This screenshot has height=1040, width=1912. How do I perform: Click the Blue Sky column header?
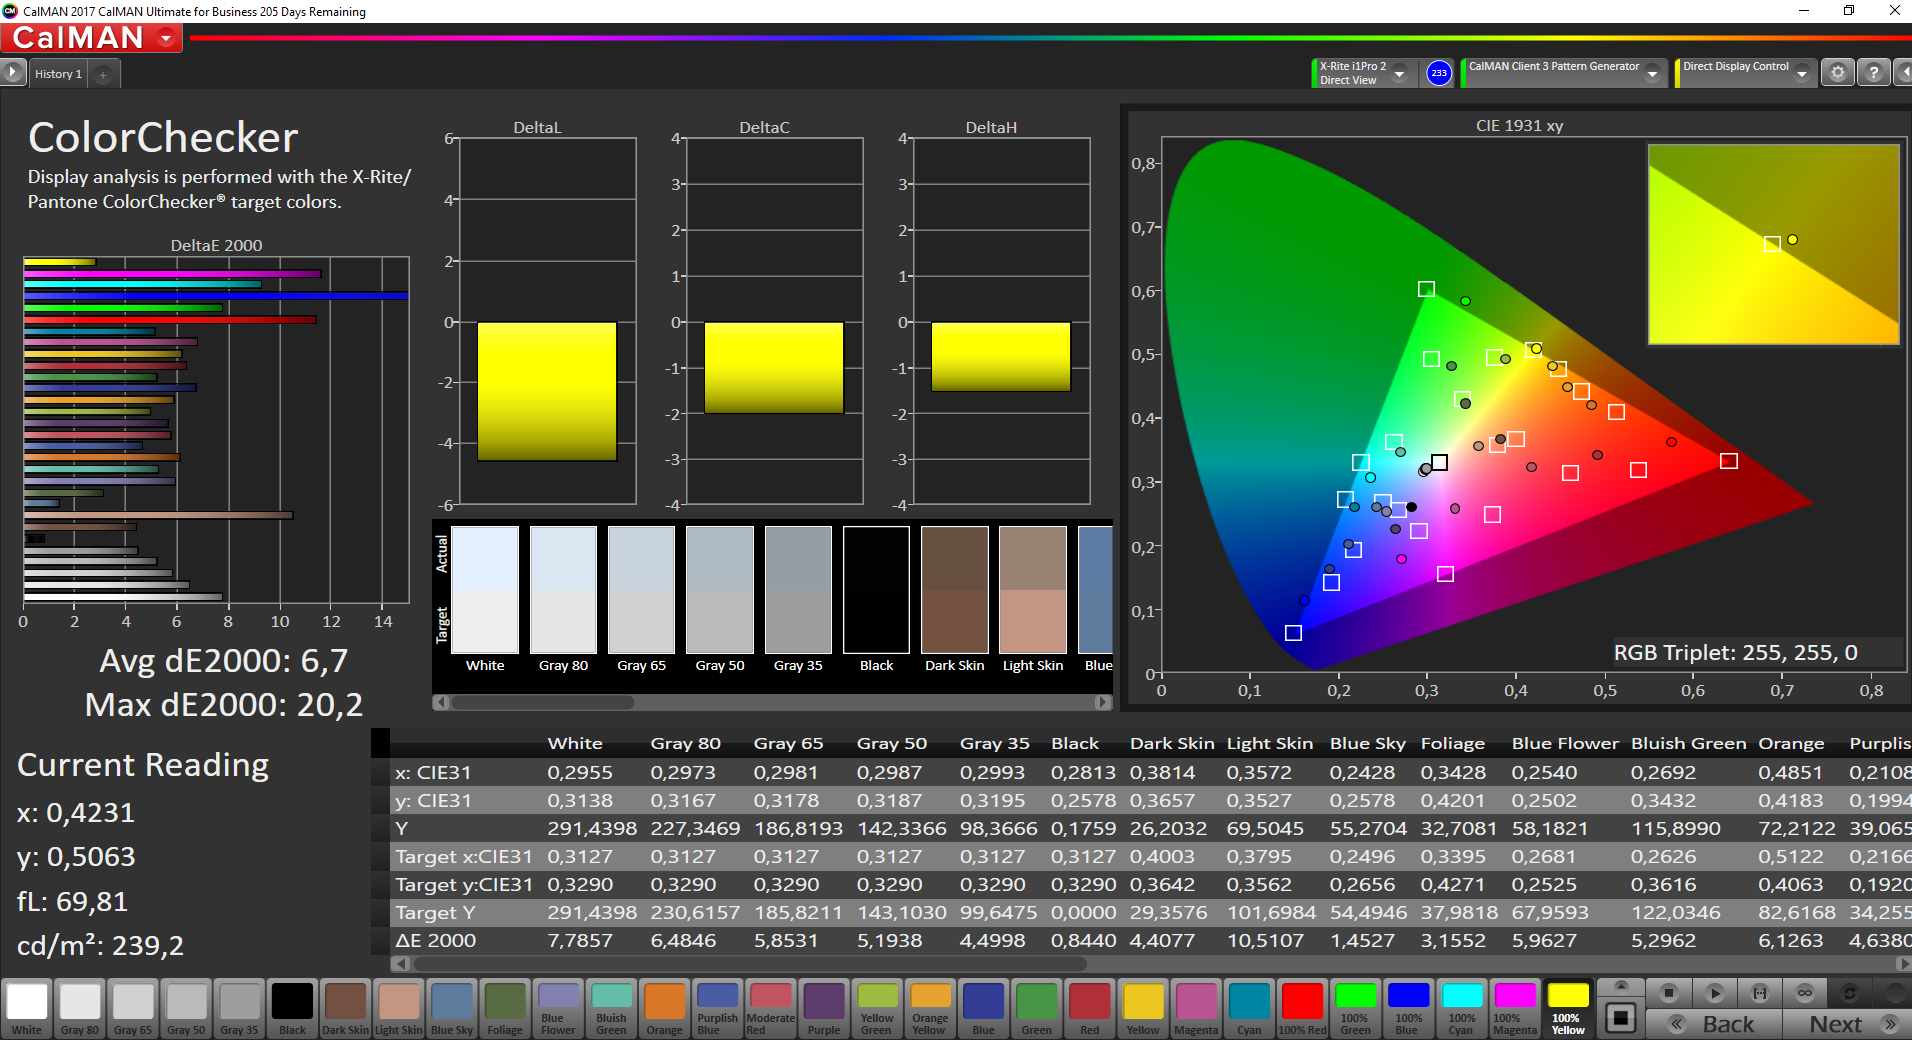pyautogui.click(x=1367, y=743)
